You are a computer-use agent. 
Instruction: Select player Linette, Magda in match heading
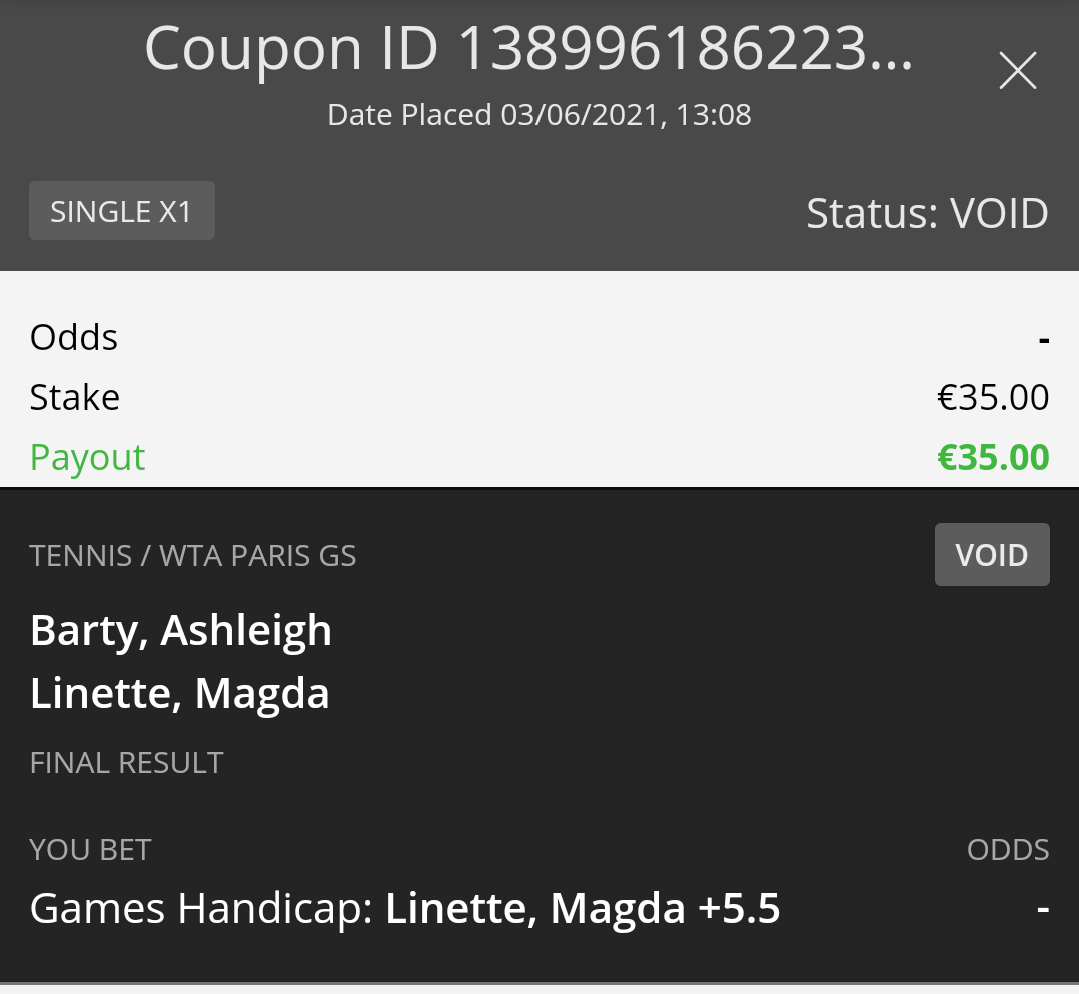click(x=180, y=694)
